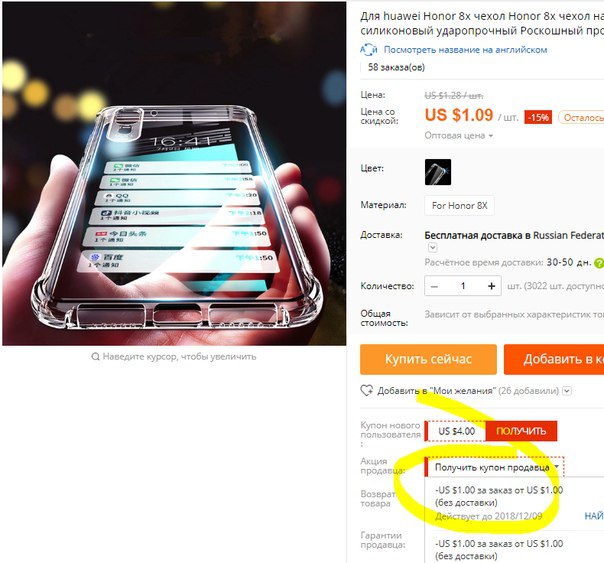Click the quantity input field

tap(463, 286)
